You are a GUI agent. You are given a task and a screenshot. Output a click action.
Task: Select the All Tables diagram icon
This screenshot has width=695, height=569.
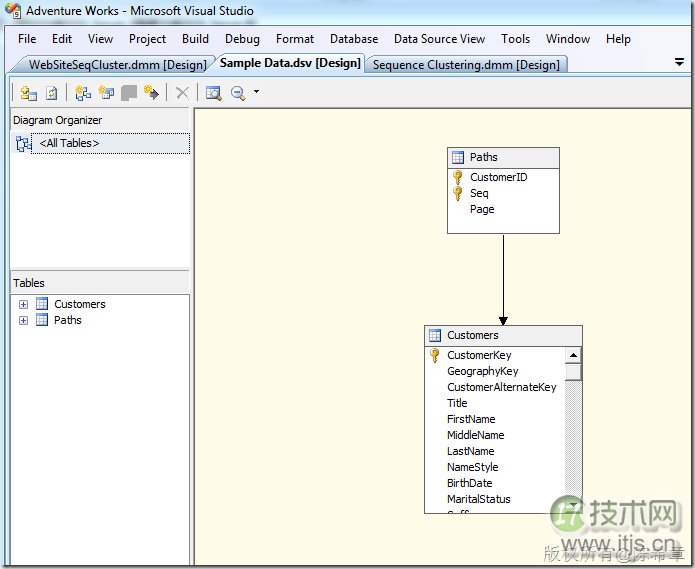[x=24, y=144]
